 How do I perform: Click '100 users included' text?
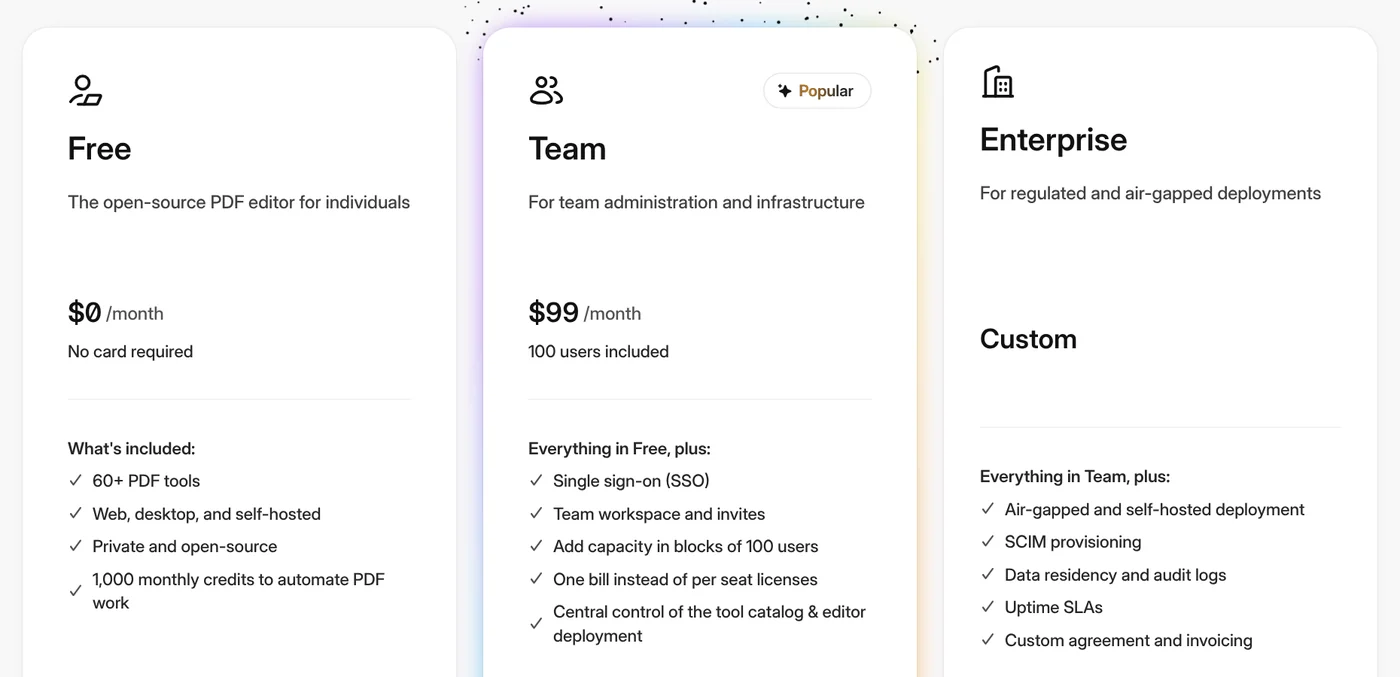tap(598, 352)
